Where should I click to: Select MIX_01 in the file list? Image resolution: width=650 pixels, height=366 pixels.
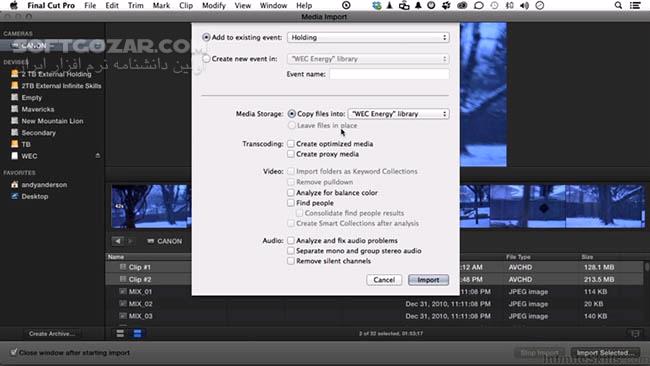[140, 291]
